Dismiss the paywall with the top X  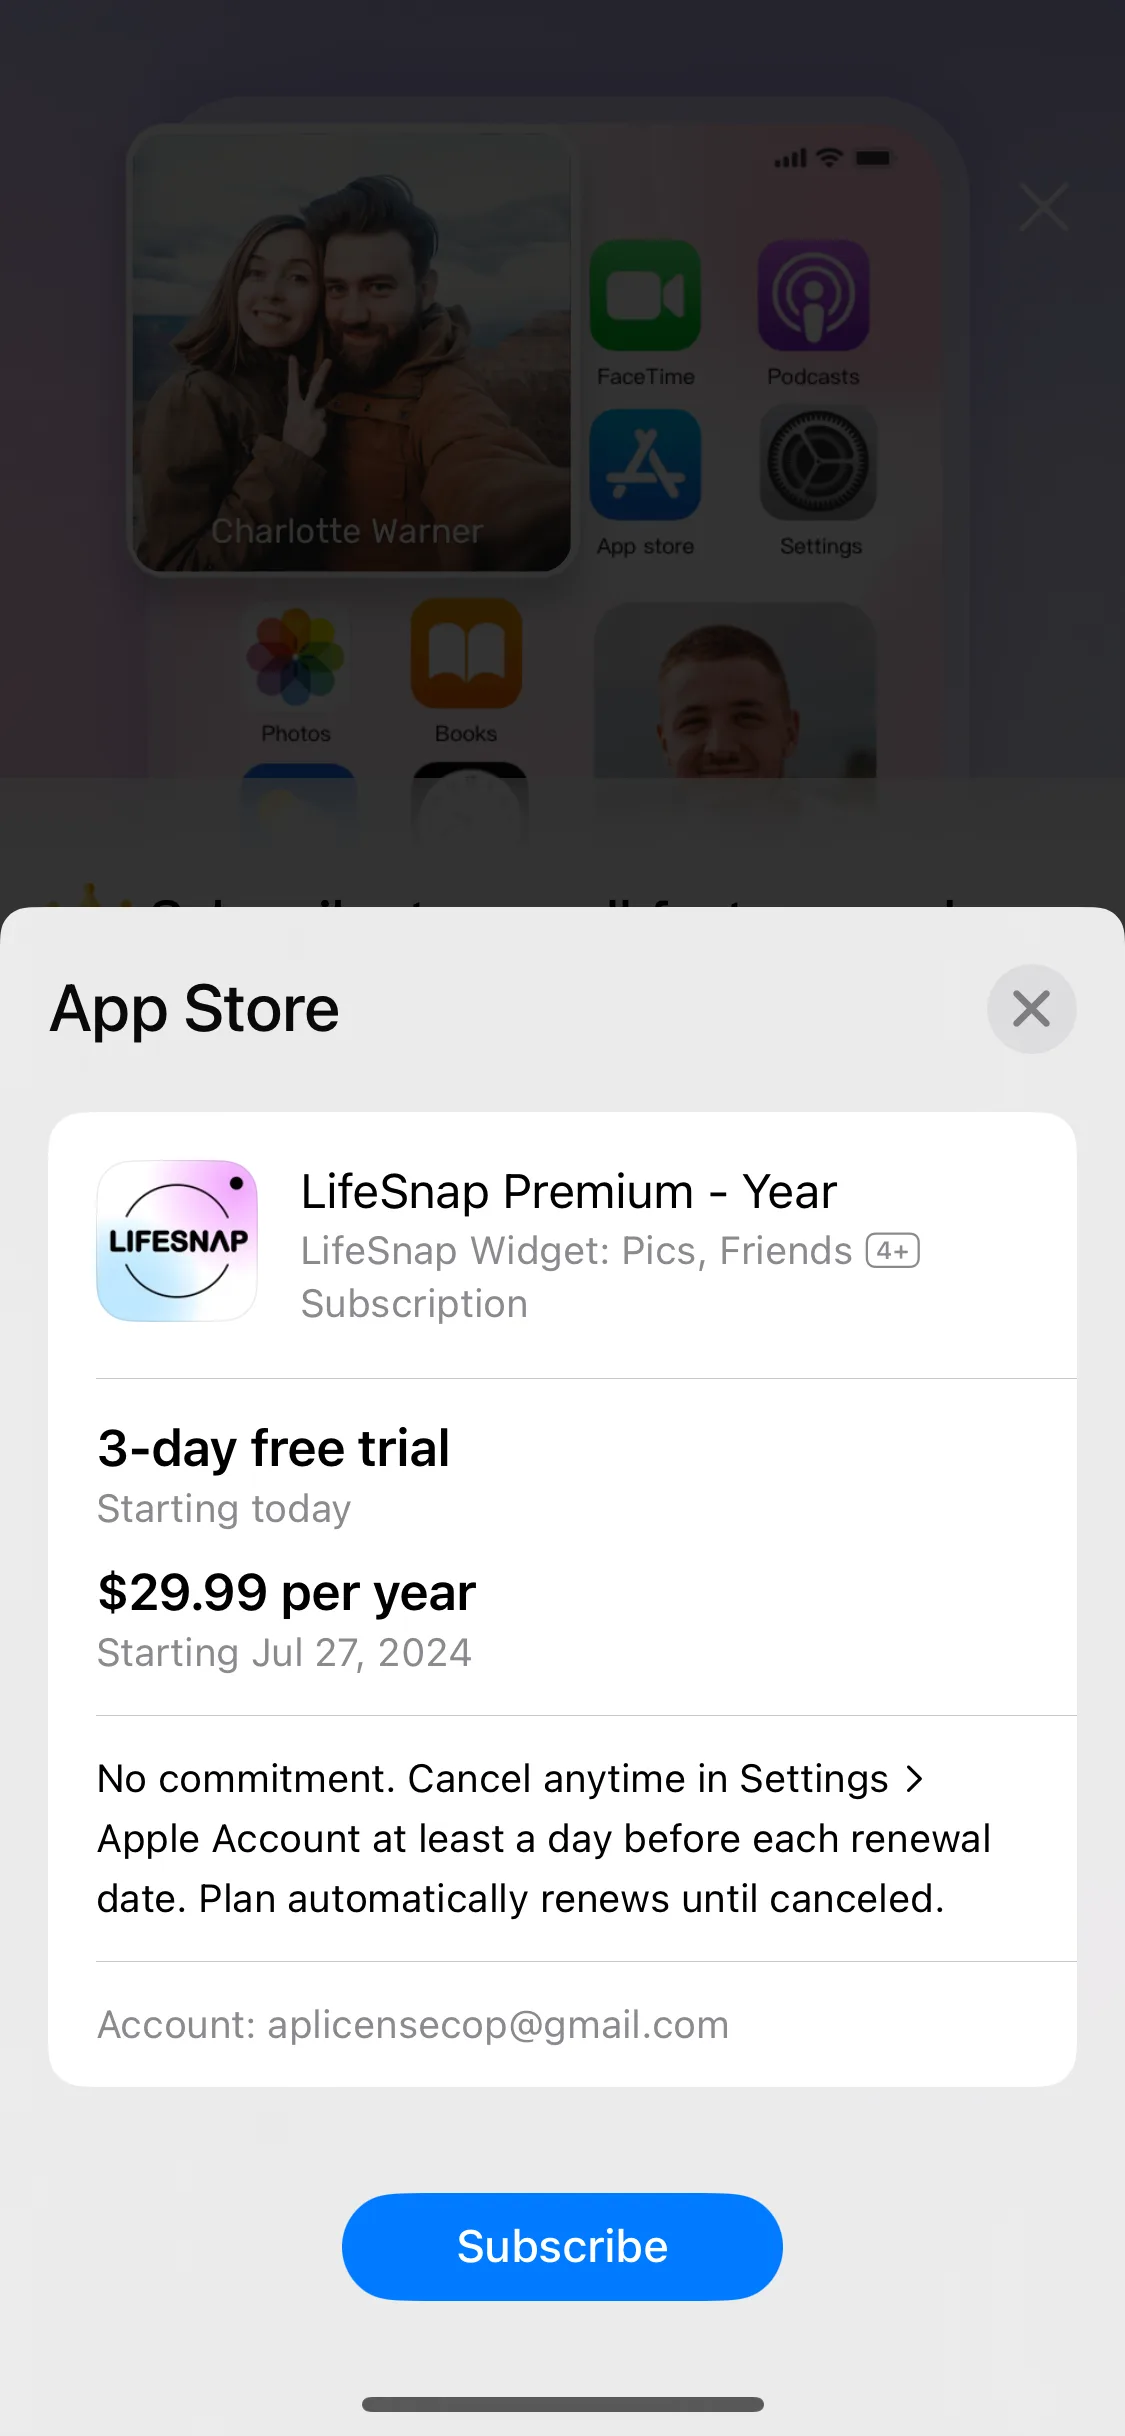point(1043,207)
